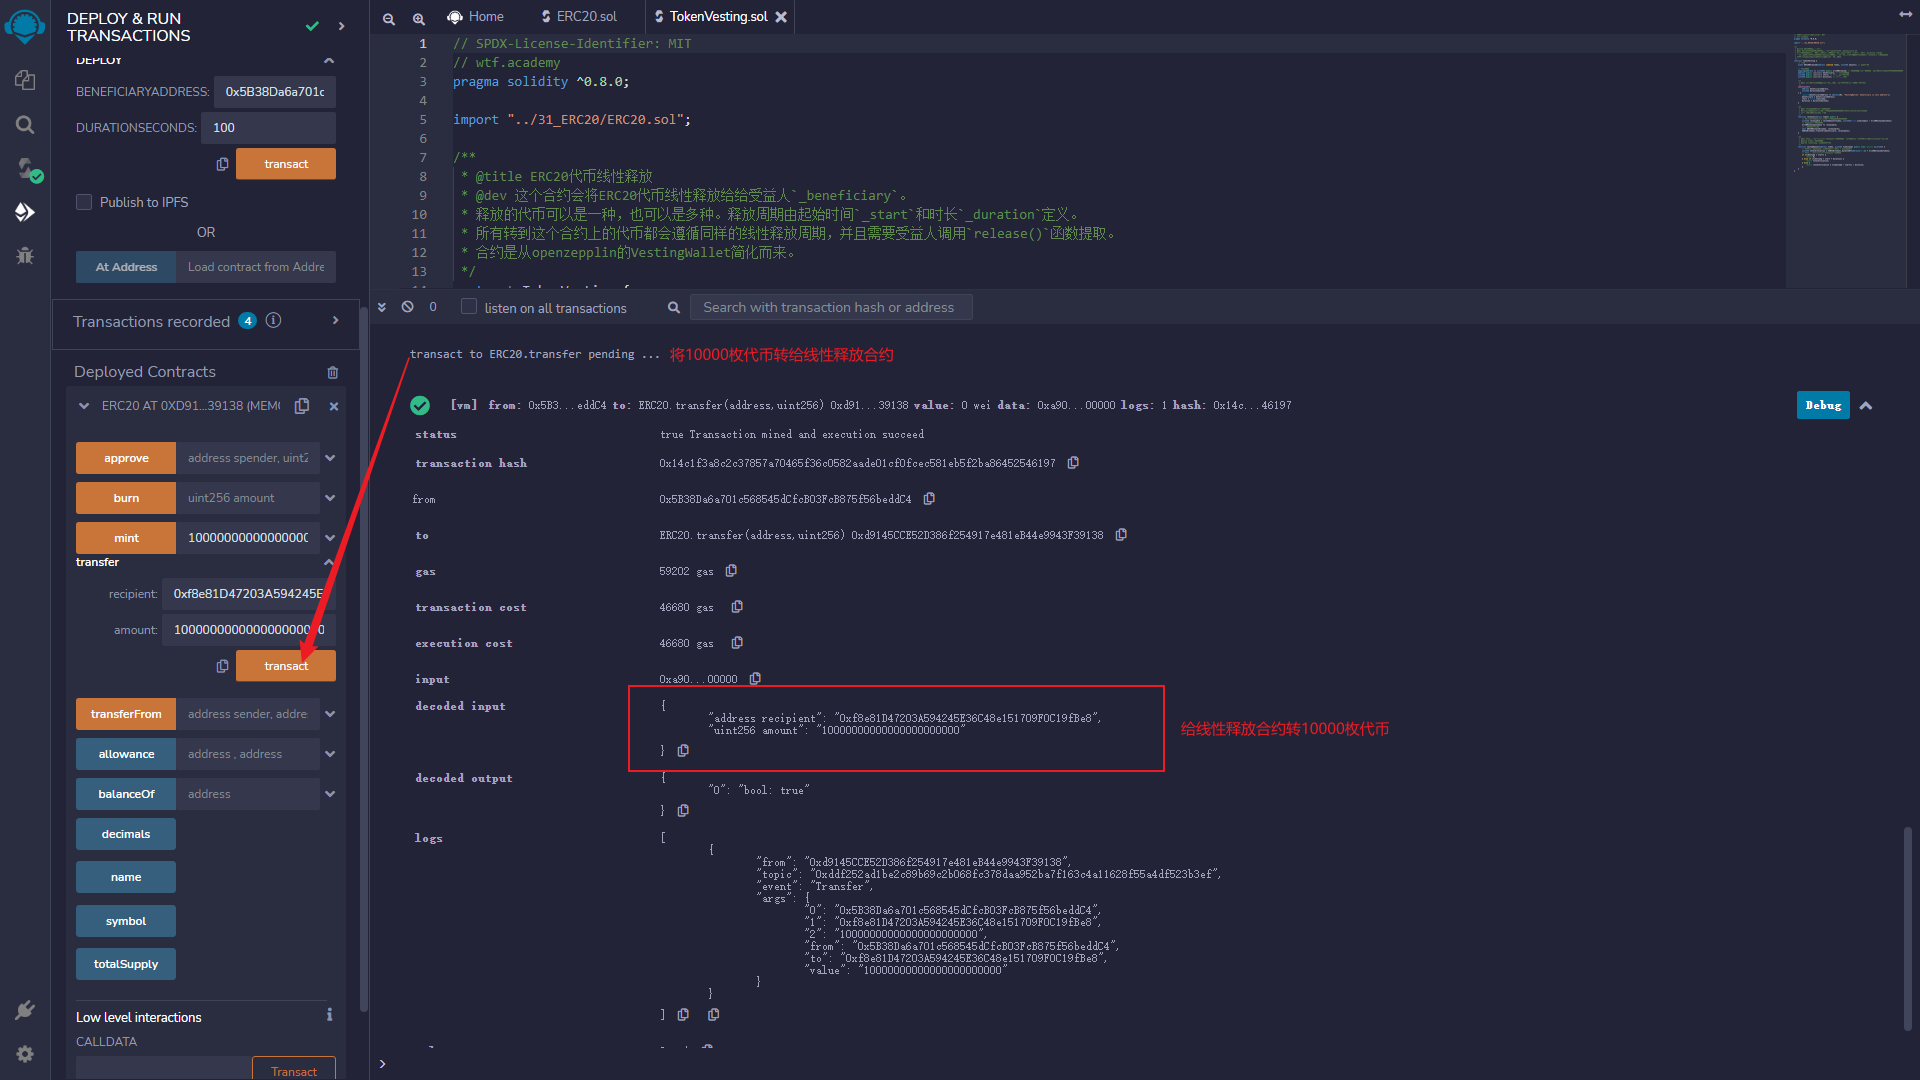The height and width of the screenshot is (1080, 1920).
Task: Call the decimals function
Action: pos(126,834)
